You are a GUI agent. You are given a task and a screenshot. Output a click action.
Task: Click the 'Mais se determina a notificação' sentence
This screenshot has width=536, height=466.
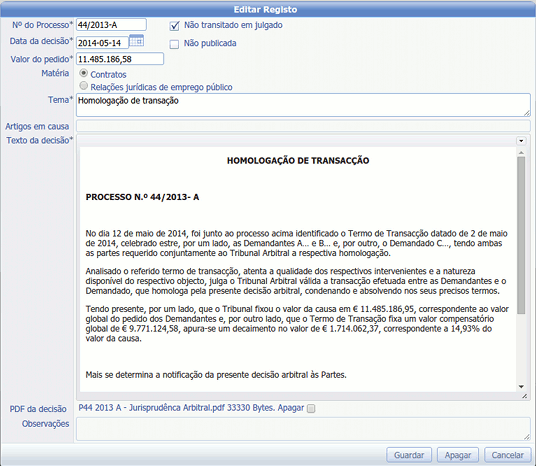coord(216,375)
